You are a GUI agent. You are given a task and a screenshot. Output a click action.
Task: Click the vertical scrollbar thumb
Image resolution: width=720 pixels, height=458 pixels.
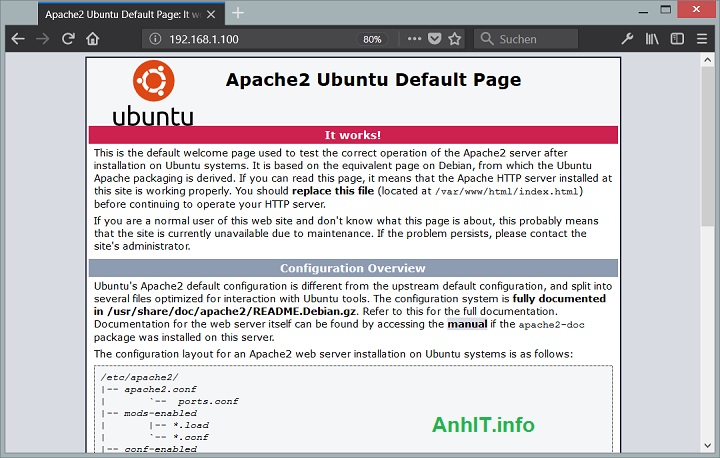(x=707, y=146)
